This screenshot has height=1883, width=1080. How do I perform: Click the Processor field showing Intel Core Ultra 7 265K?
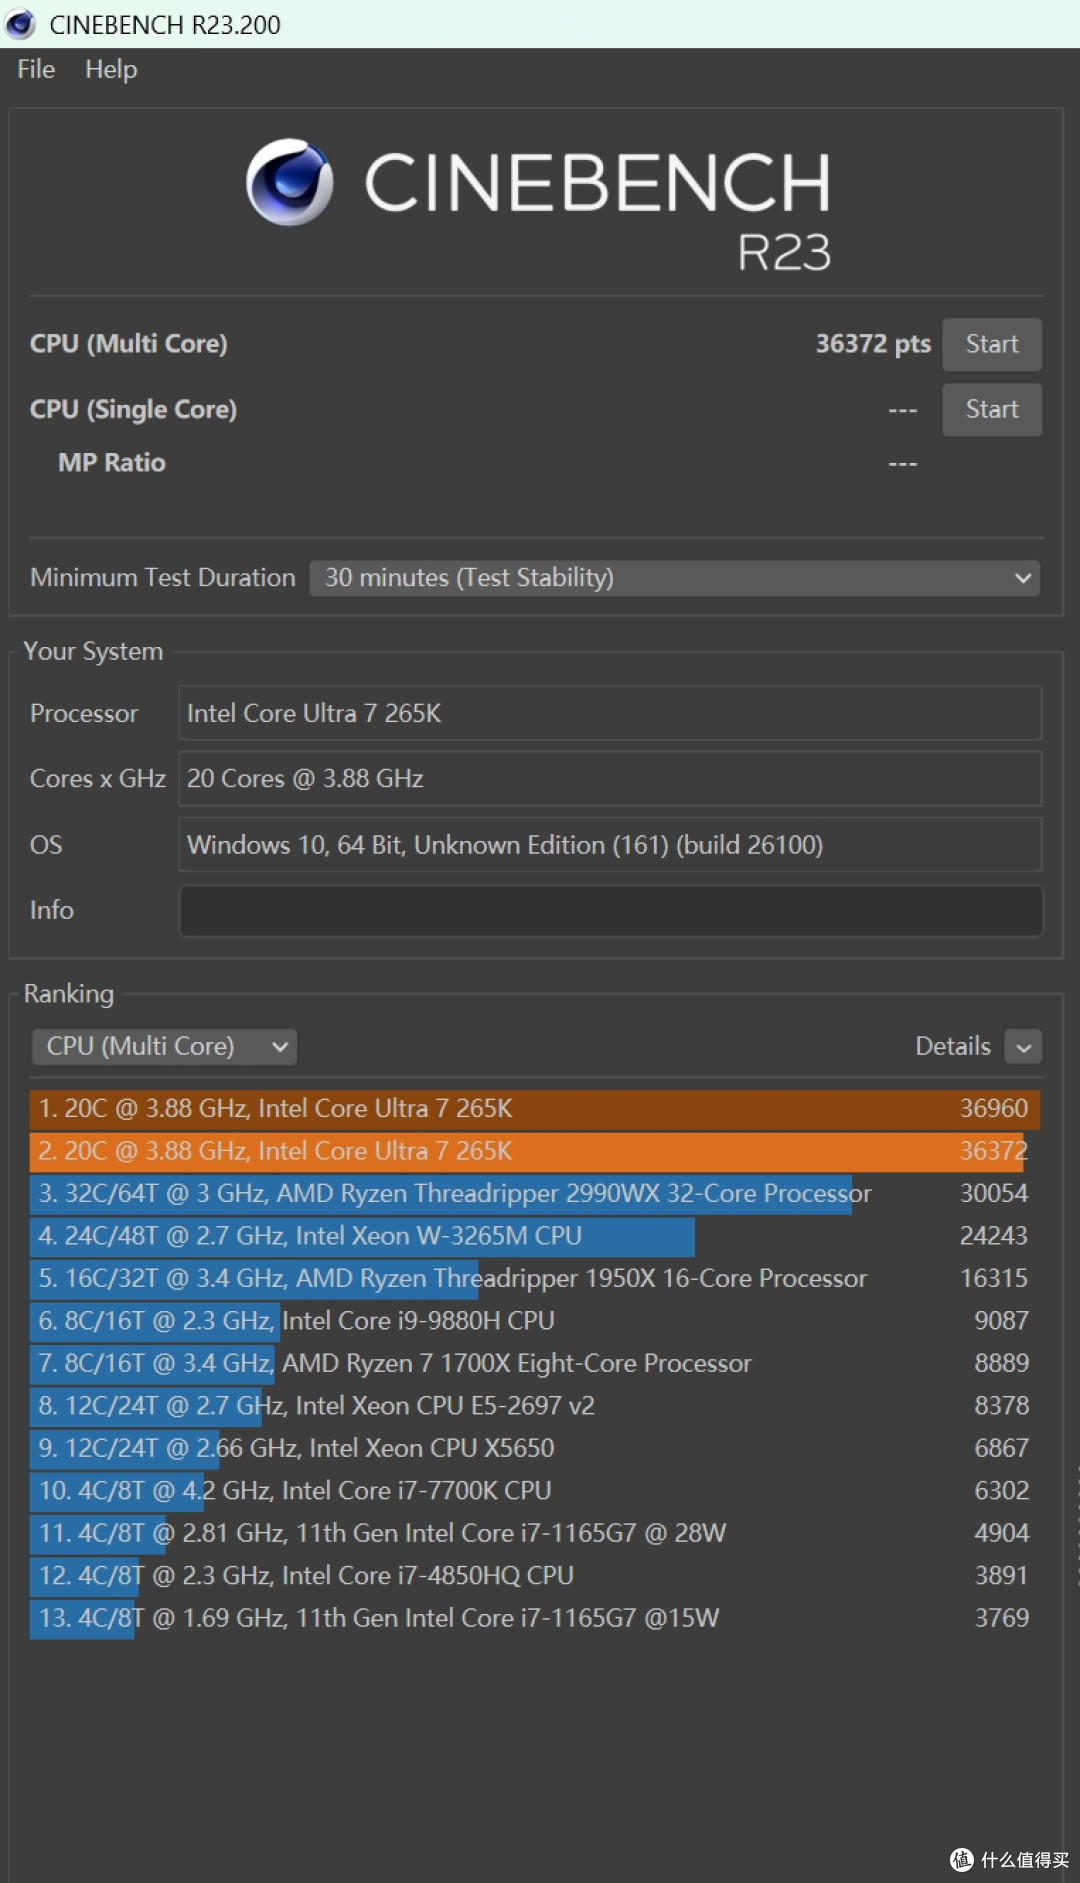click(x=610, y=713)
